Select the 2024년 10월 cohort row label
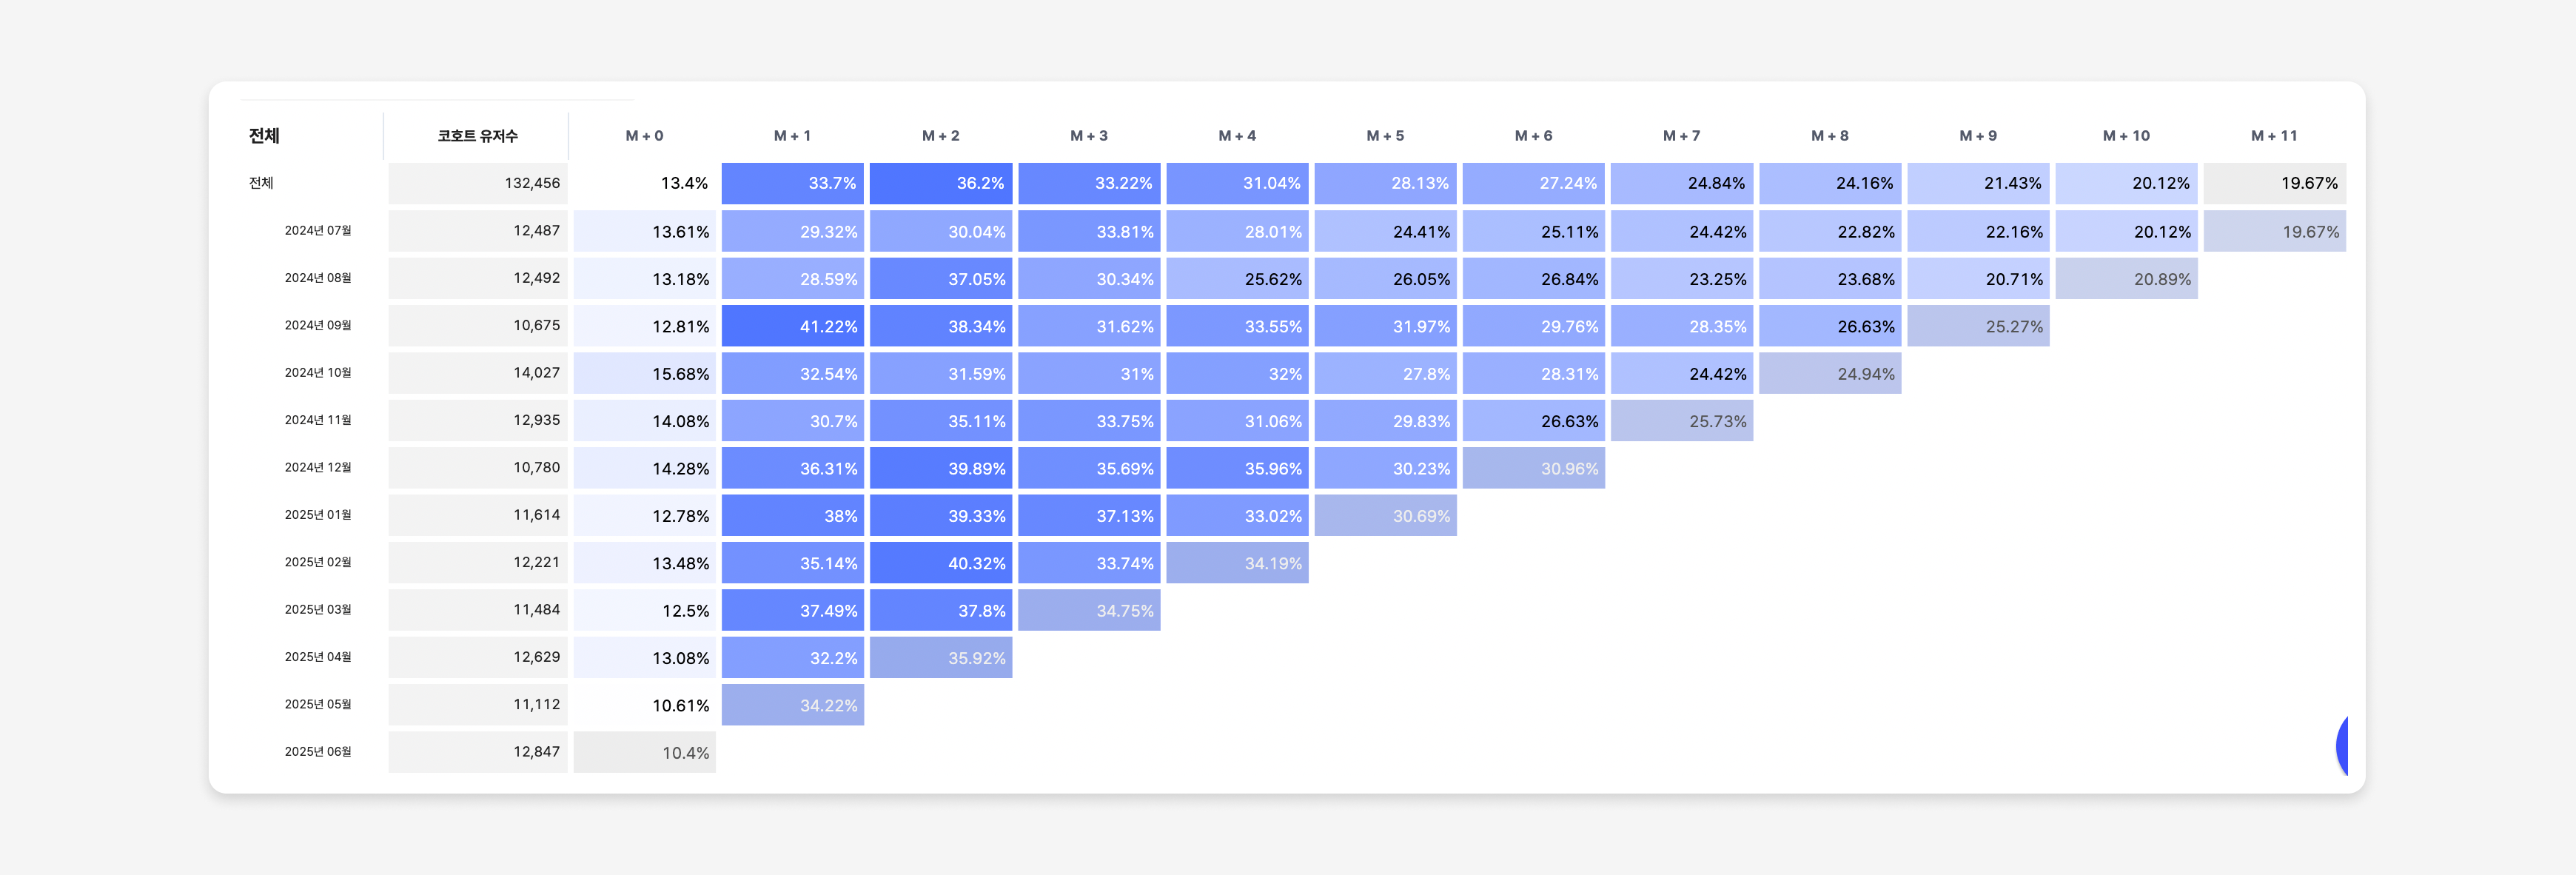 pyautogui.click(x=317, y=373)
